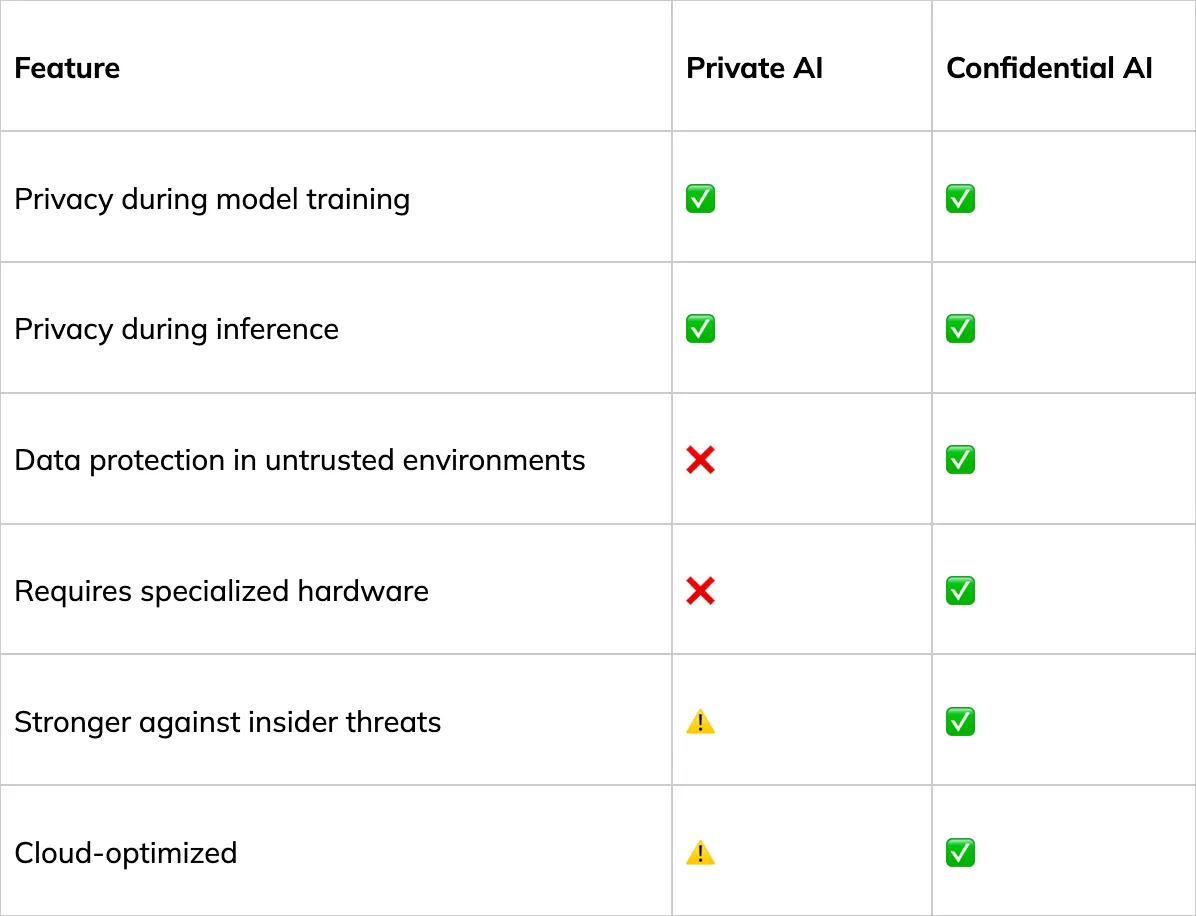This screenshot has height=916, width=1196.
Task: Click 'Requires specialized hardware' row label
Action: [221, 591]
